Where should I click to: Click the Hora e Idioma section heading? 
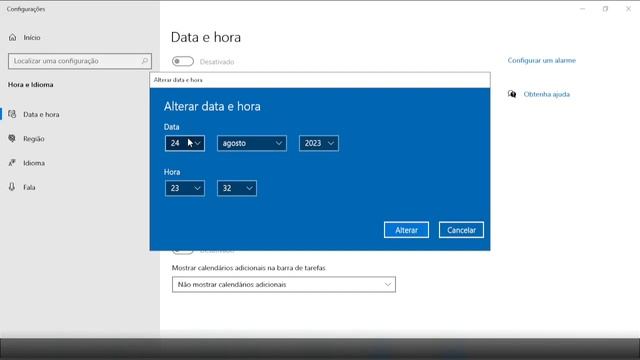click(31, 84)
